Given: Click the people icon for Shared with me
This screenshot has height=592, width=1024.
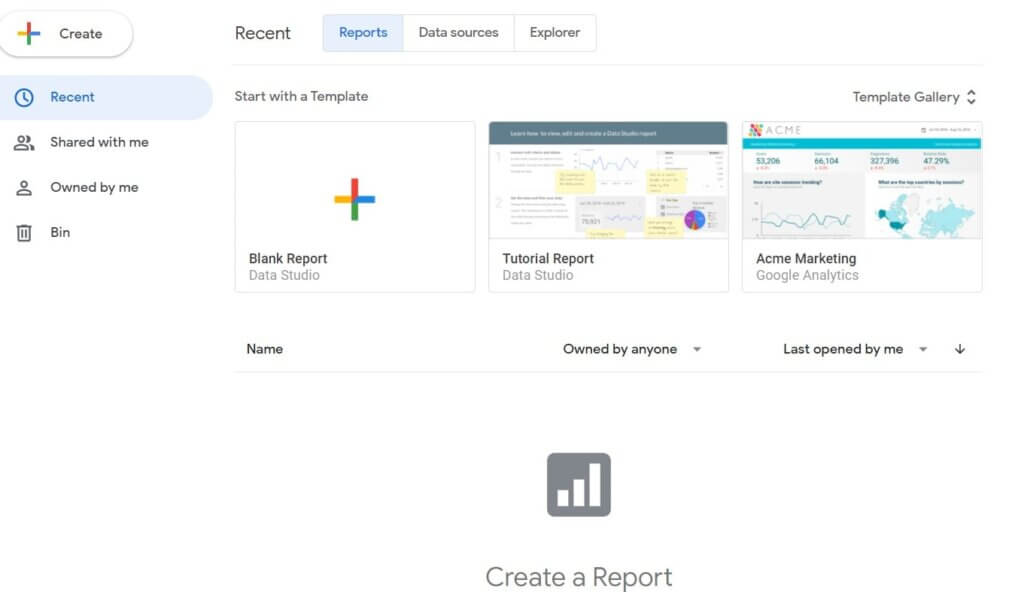Looking at the screenshot, I should click(x=24, y=142).
